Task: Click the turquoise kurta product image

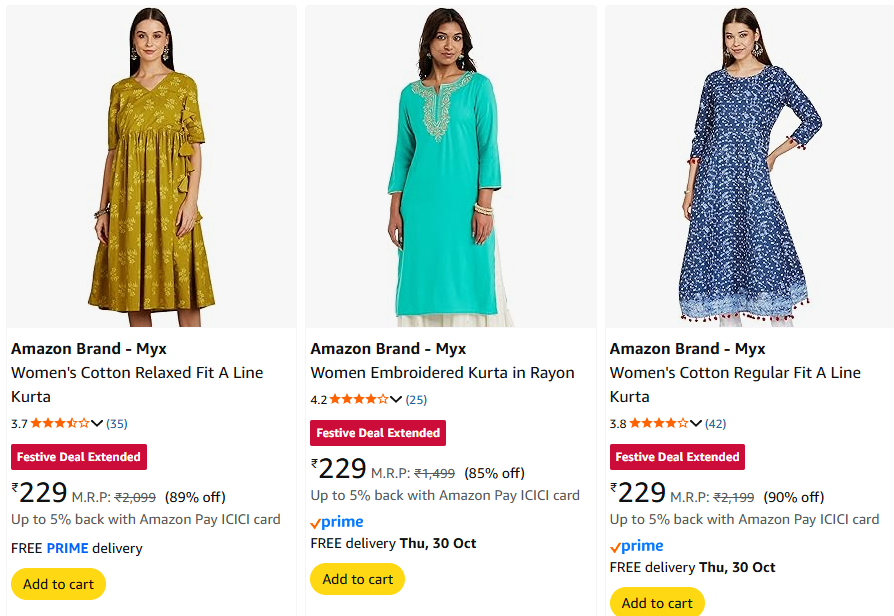Action: pyautogui.click(x=450, y=166)
